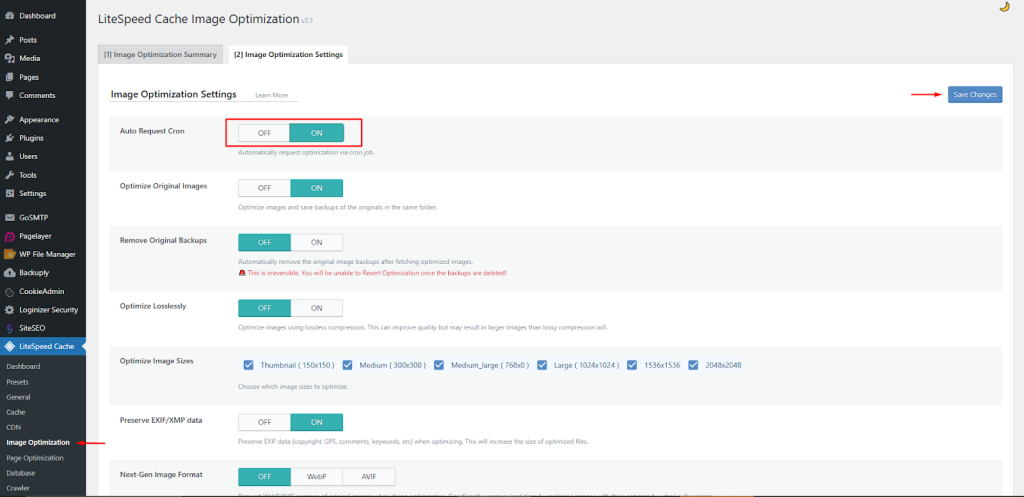This screenshot has width=1024, height=497.
Task: Click the Dashboard gauge icon in sidebar
Action: click(x=10, y=16)
